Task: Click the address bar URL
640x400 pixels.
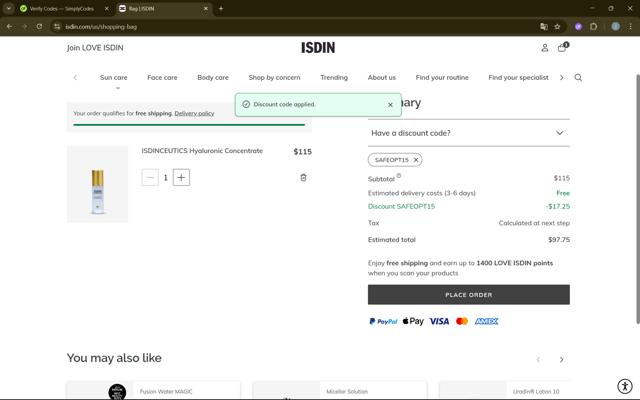Action: [x=101, y=27]
